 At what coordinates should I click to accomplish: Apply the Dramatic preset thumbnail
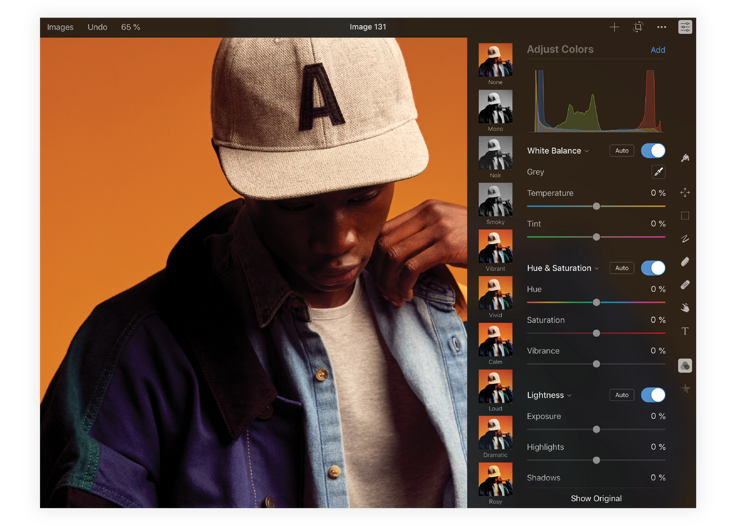pyautogui.click(x=495, y=433)
